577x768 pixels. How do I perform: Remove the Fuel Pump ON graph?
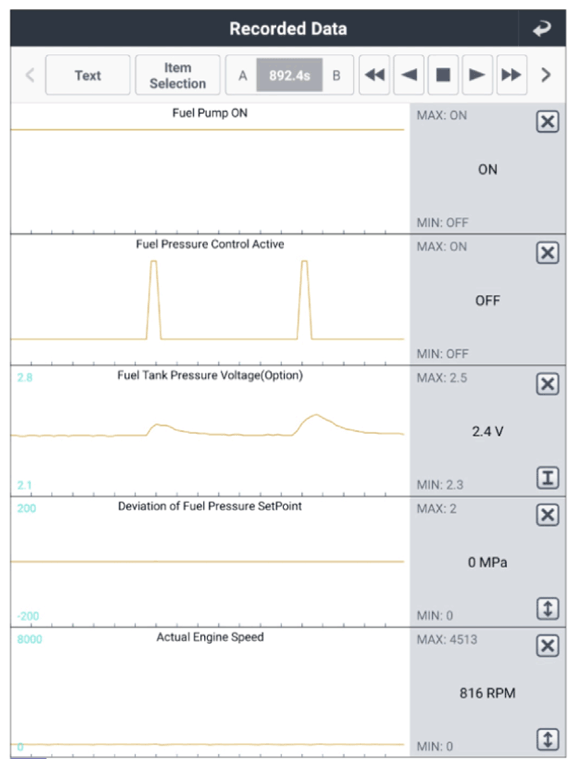(x=548, y=121)
